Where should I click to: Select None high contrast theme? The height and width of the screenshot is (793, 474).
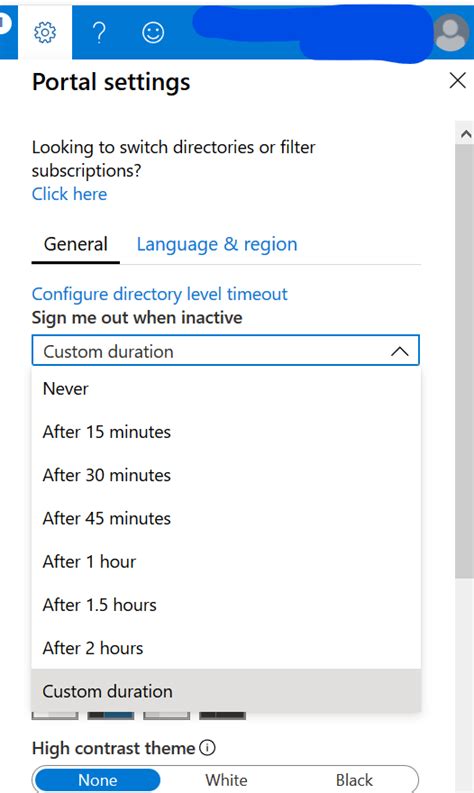point(98,780)
